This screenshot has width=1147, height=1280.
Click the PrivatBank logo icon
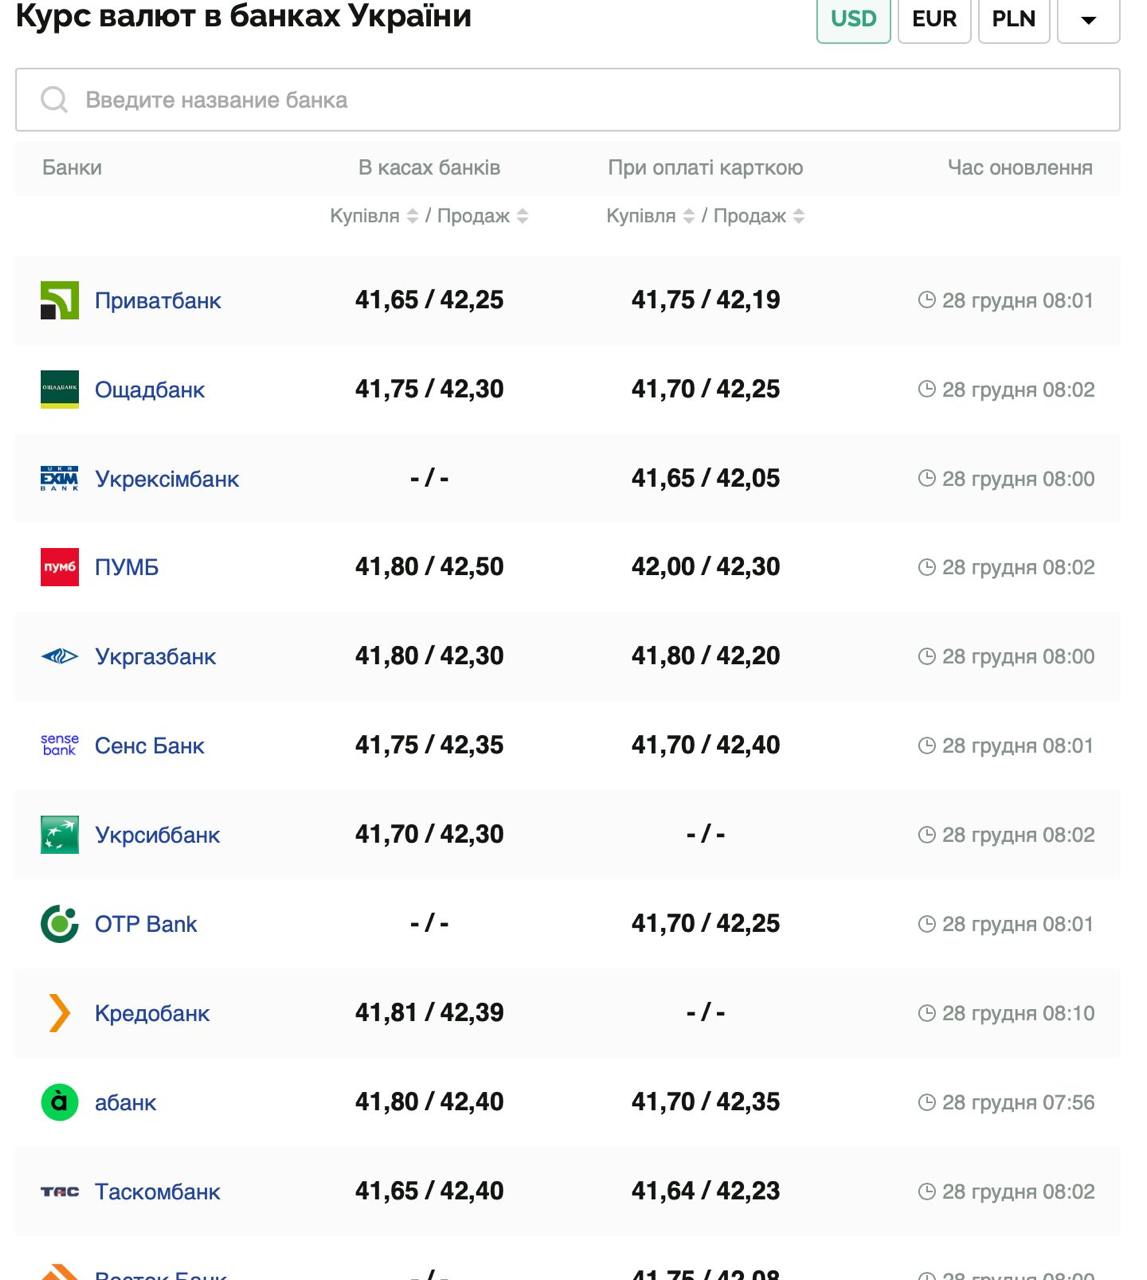point(59,300)
